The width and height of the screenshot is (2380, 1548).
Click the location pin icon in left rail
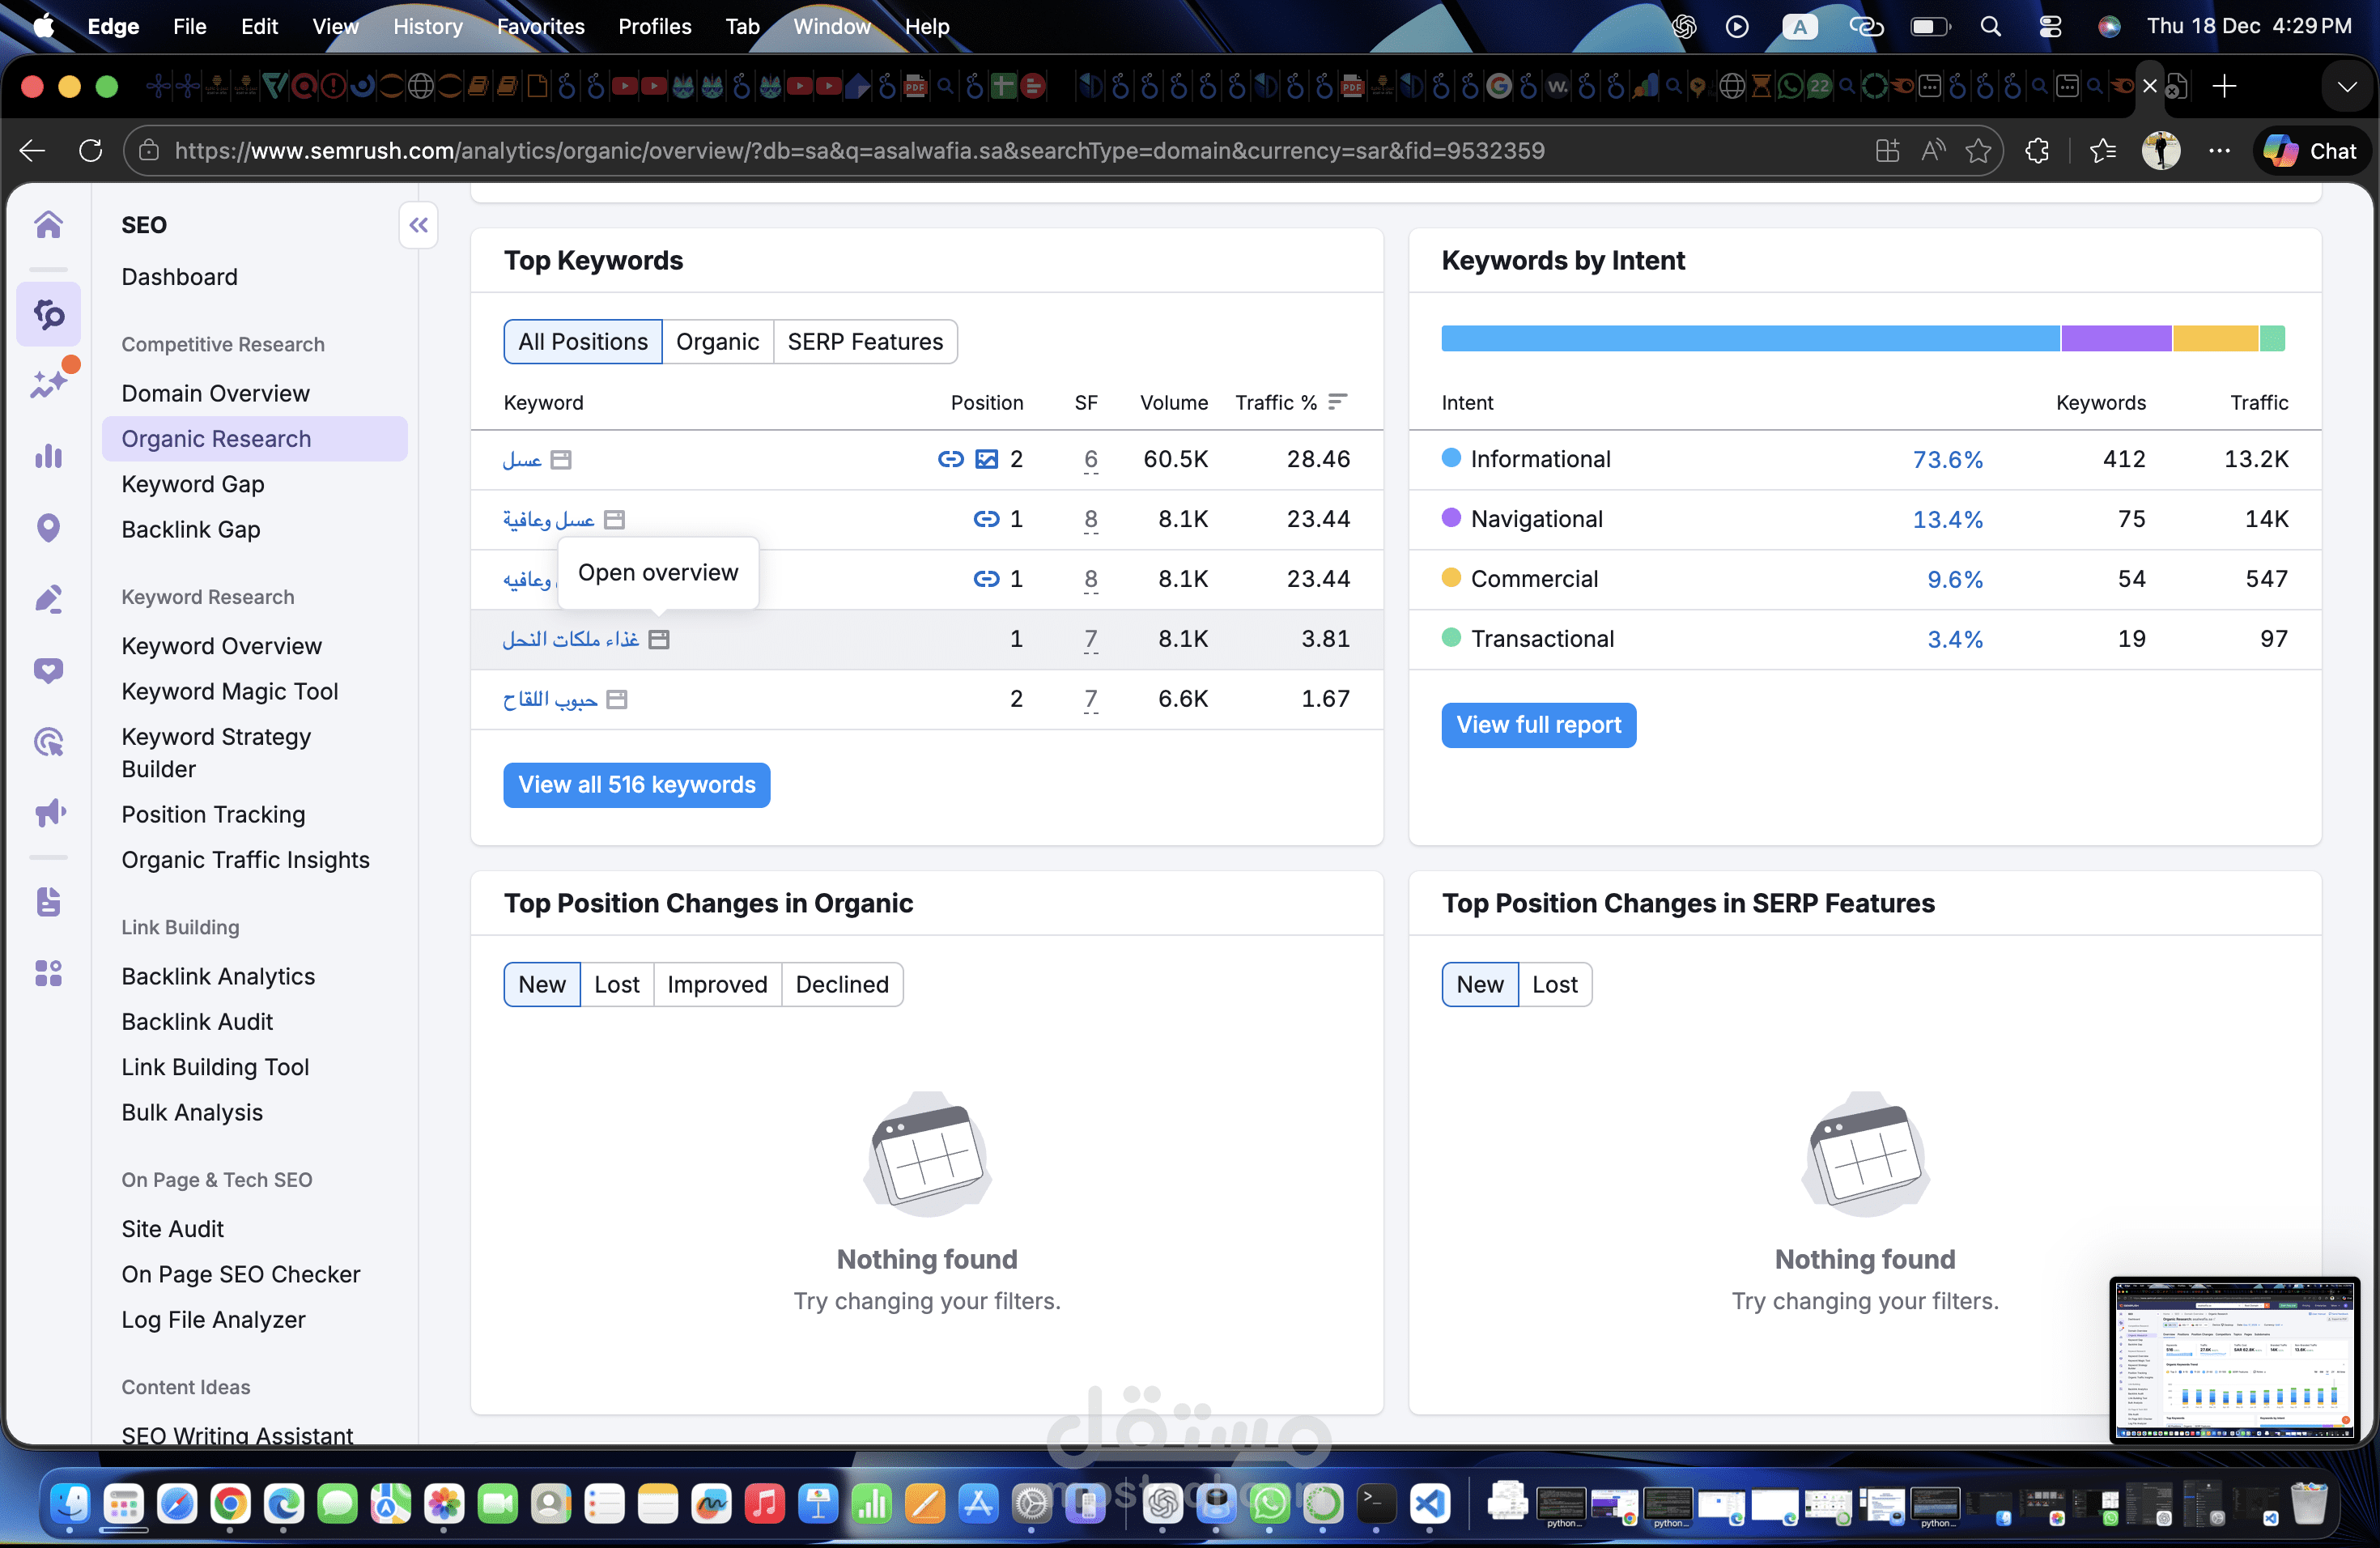tap(48, 527)
